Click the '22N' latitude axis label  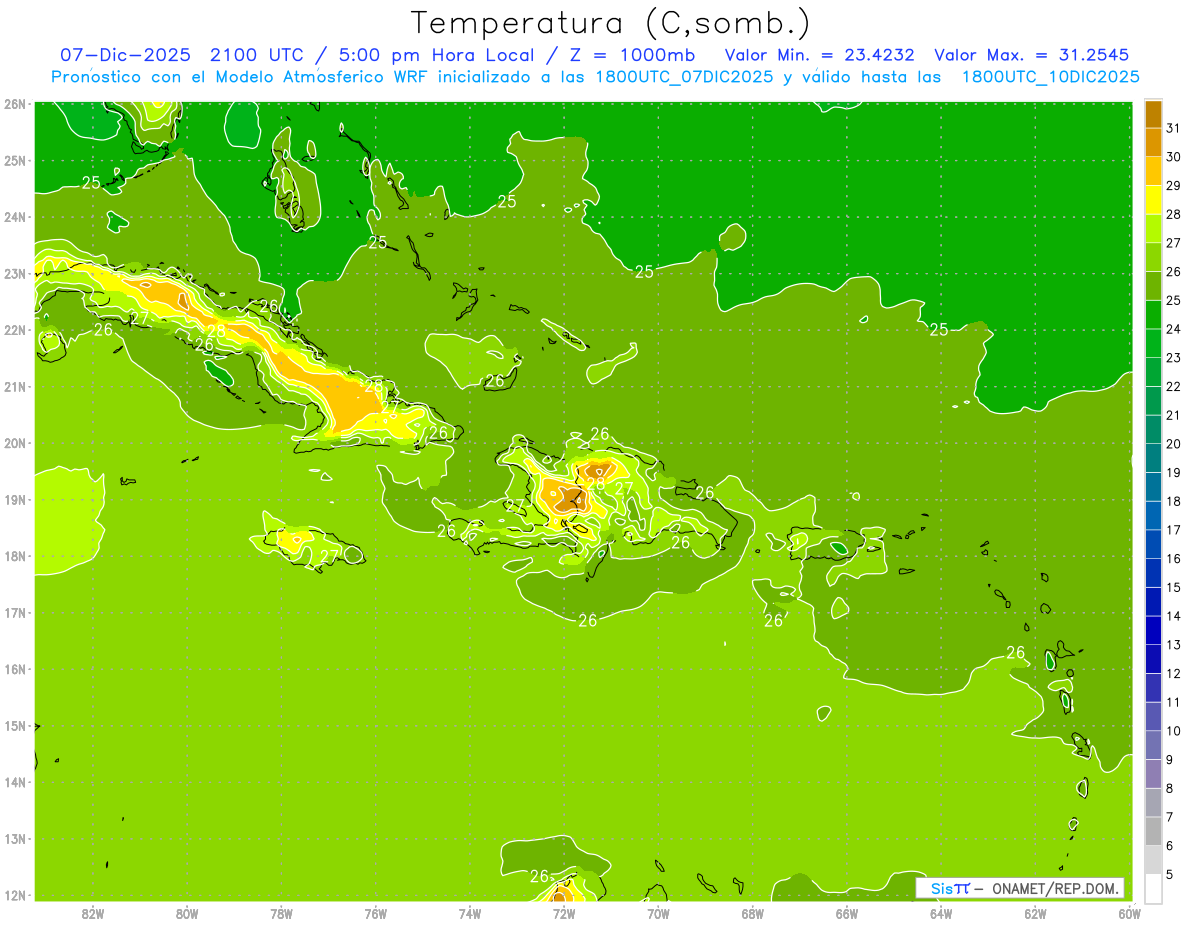(15, 330)
